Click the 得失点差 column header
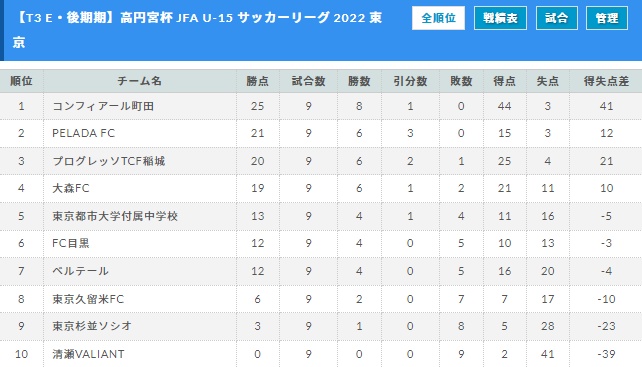Image resolution: width=642 pixels, height=367 pixels. (606, 81)
